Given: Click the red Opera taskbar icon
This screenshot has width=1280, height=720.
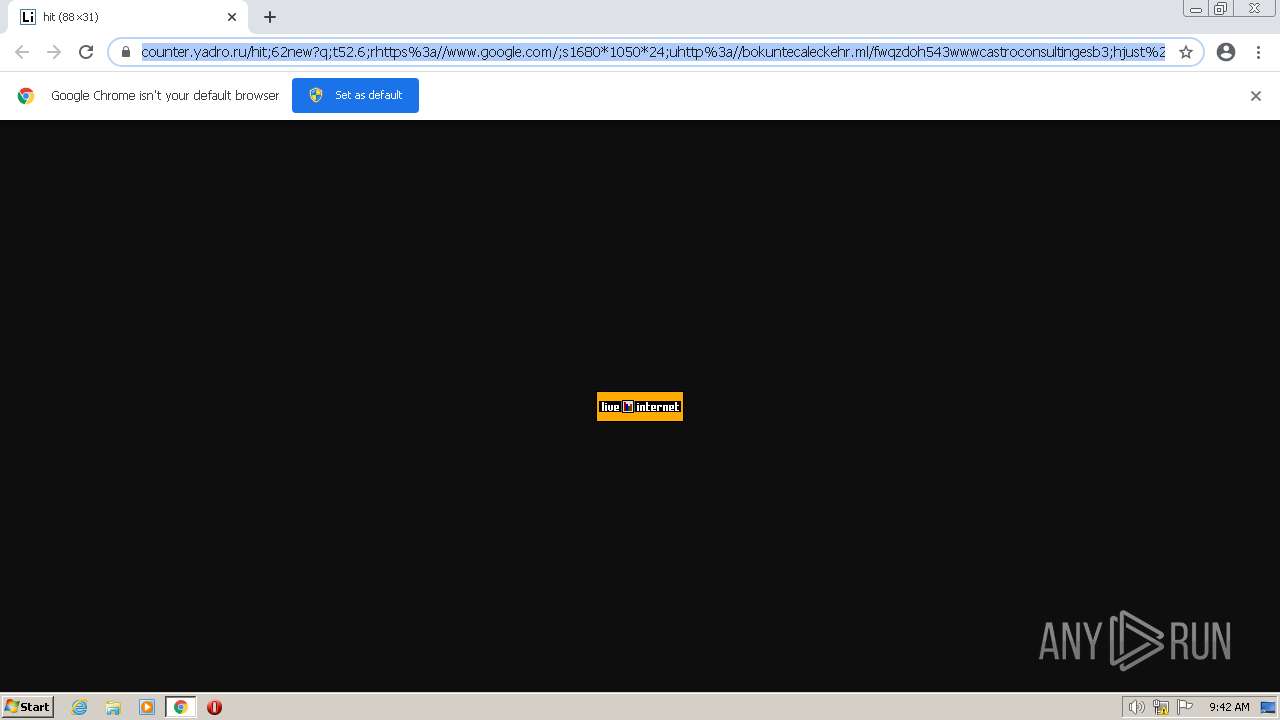Looking at the screenshot, I should coord(214,707).
